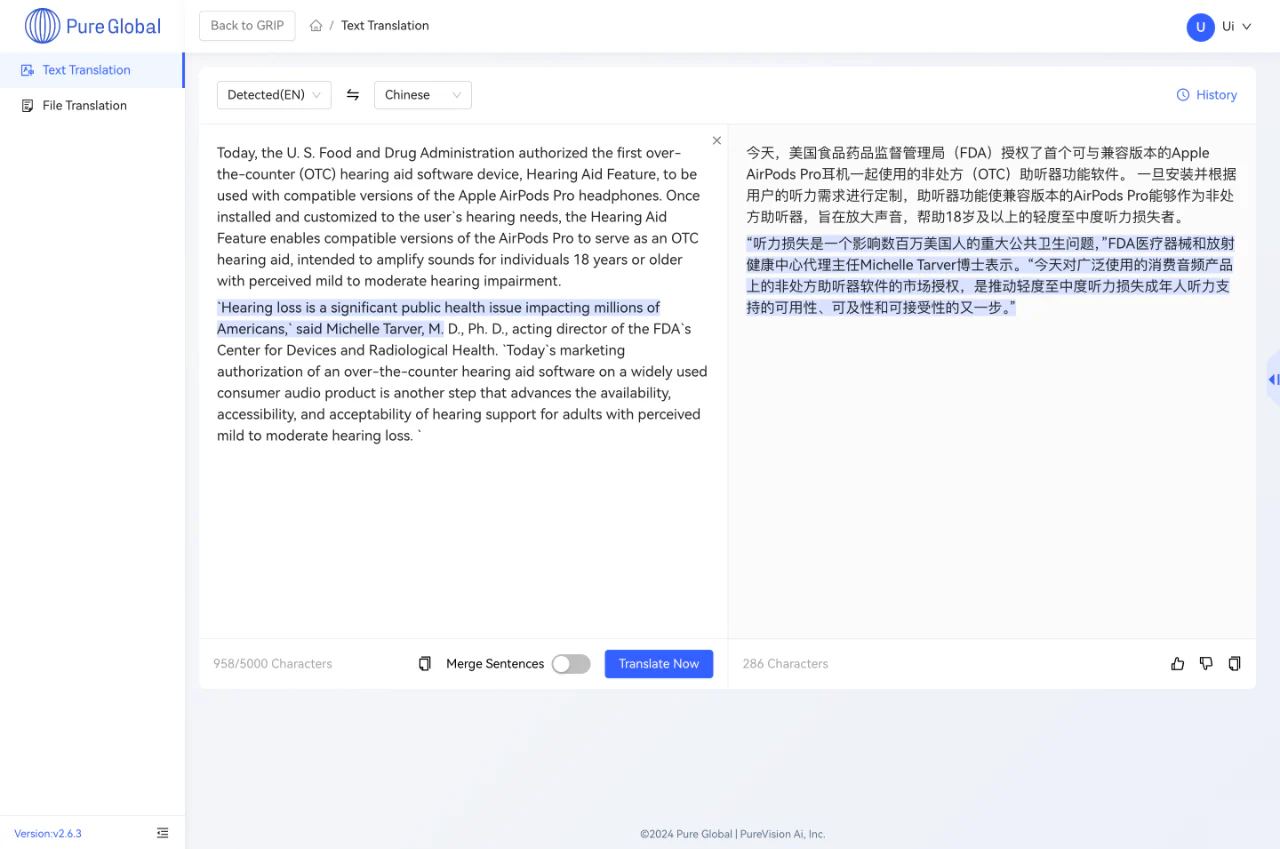Expand the Ui user account menu
This screenshot has width=1280, height=849.
(1237, 27)
